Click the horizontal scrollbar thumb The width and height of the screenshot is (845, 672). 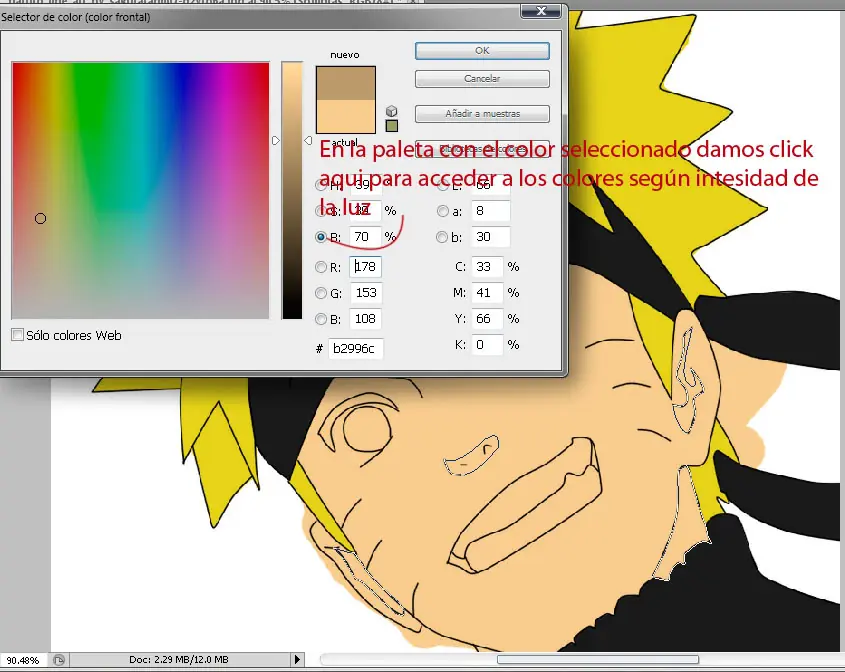pyautogui.click(x=598, y=660)
